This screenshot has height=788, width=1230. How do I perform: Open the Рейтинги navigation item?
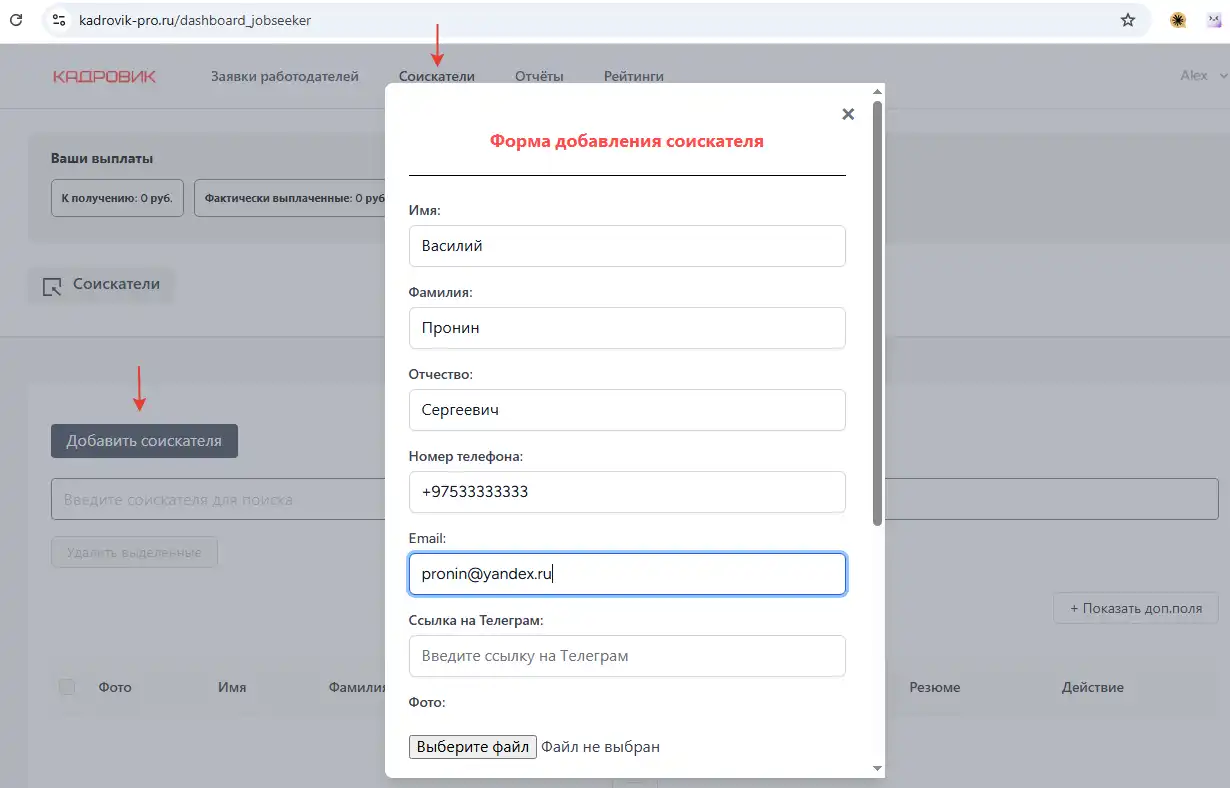tap(633, 76)
